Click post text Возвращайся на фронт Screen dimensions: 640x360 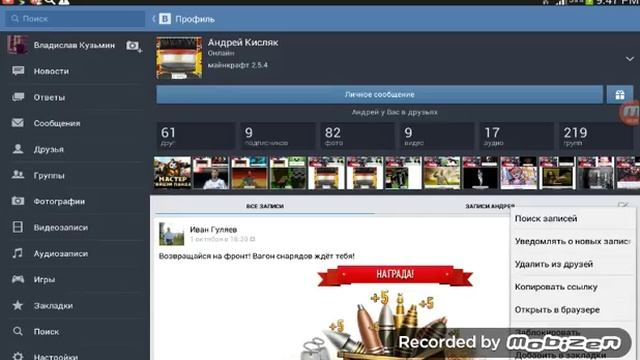pyautogui.click(x=257, y=256)
